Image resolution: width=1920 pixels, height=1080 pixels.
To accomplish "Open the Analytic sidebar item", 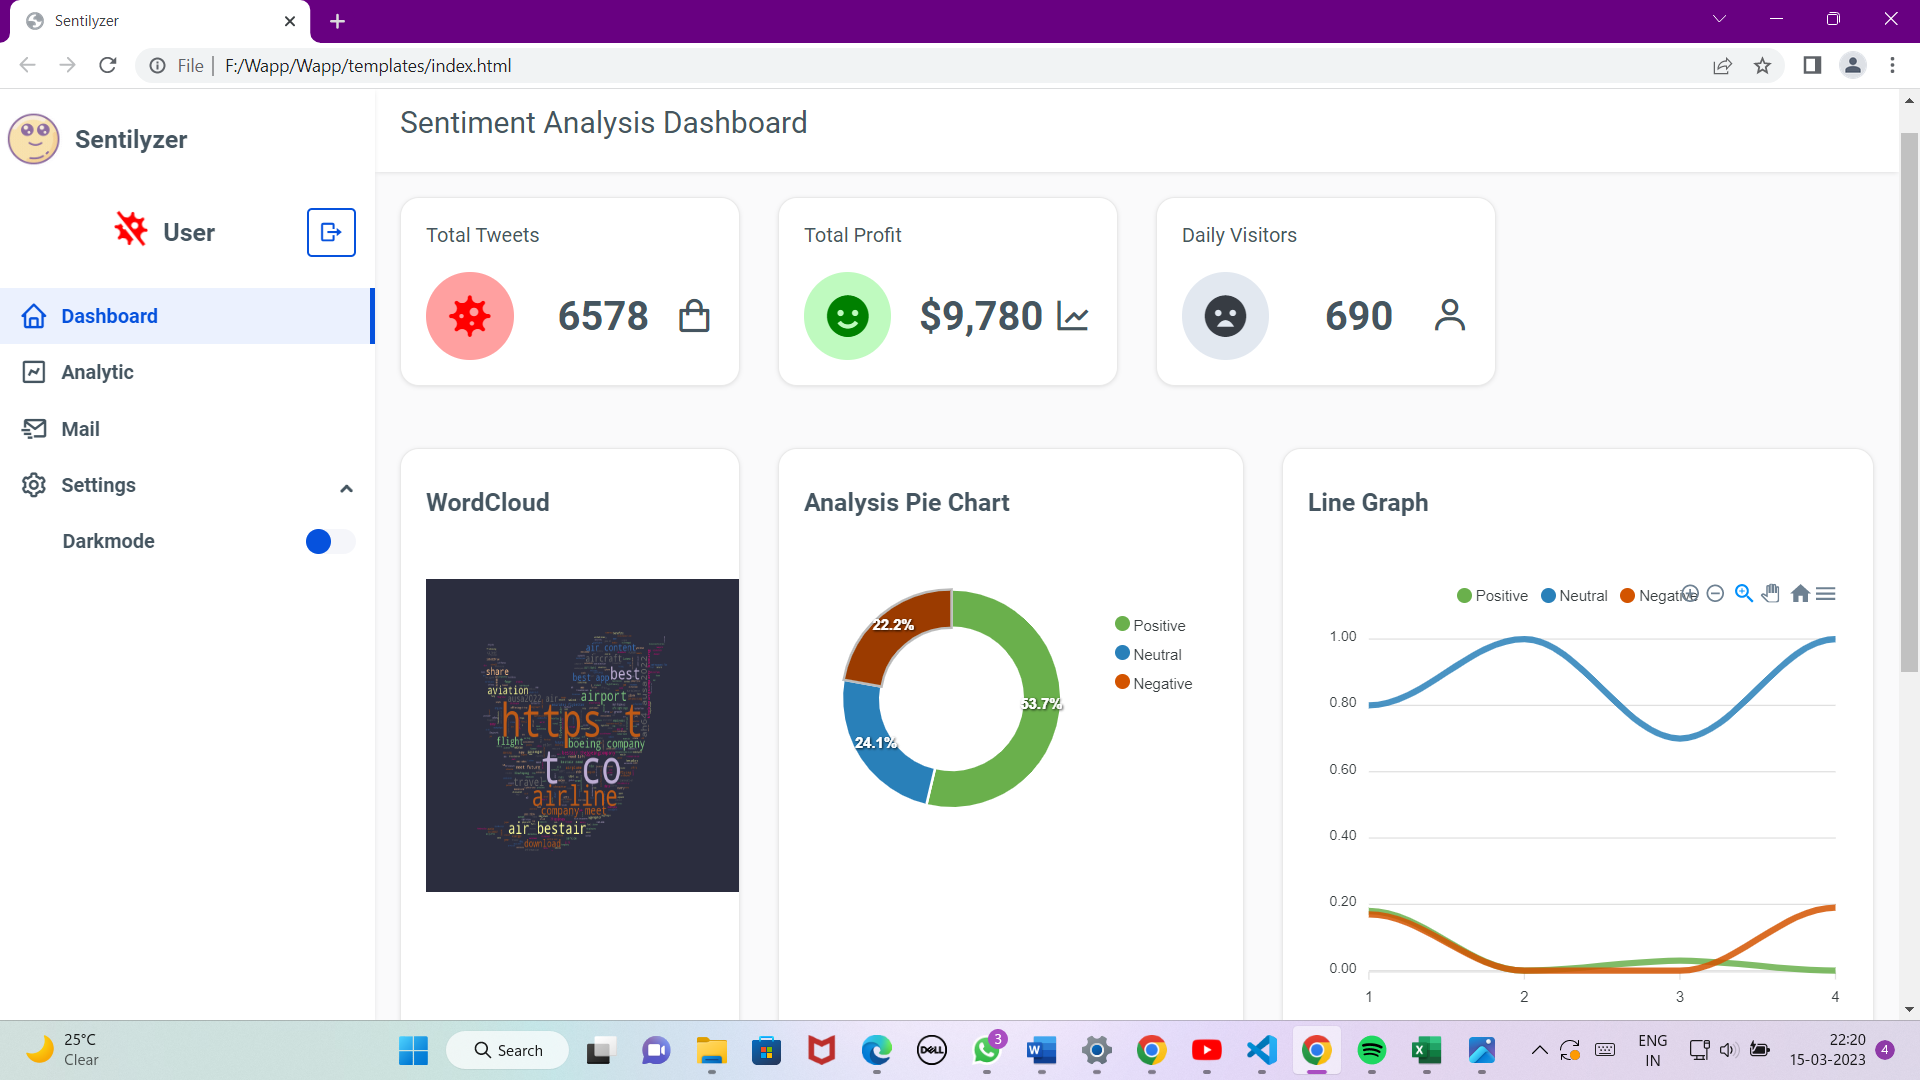I will point(97,372).
